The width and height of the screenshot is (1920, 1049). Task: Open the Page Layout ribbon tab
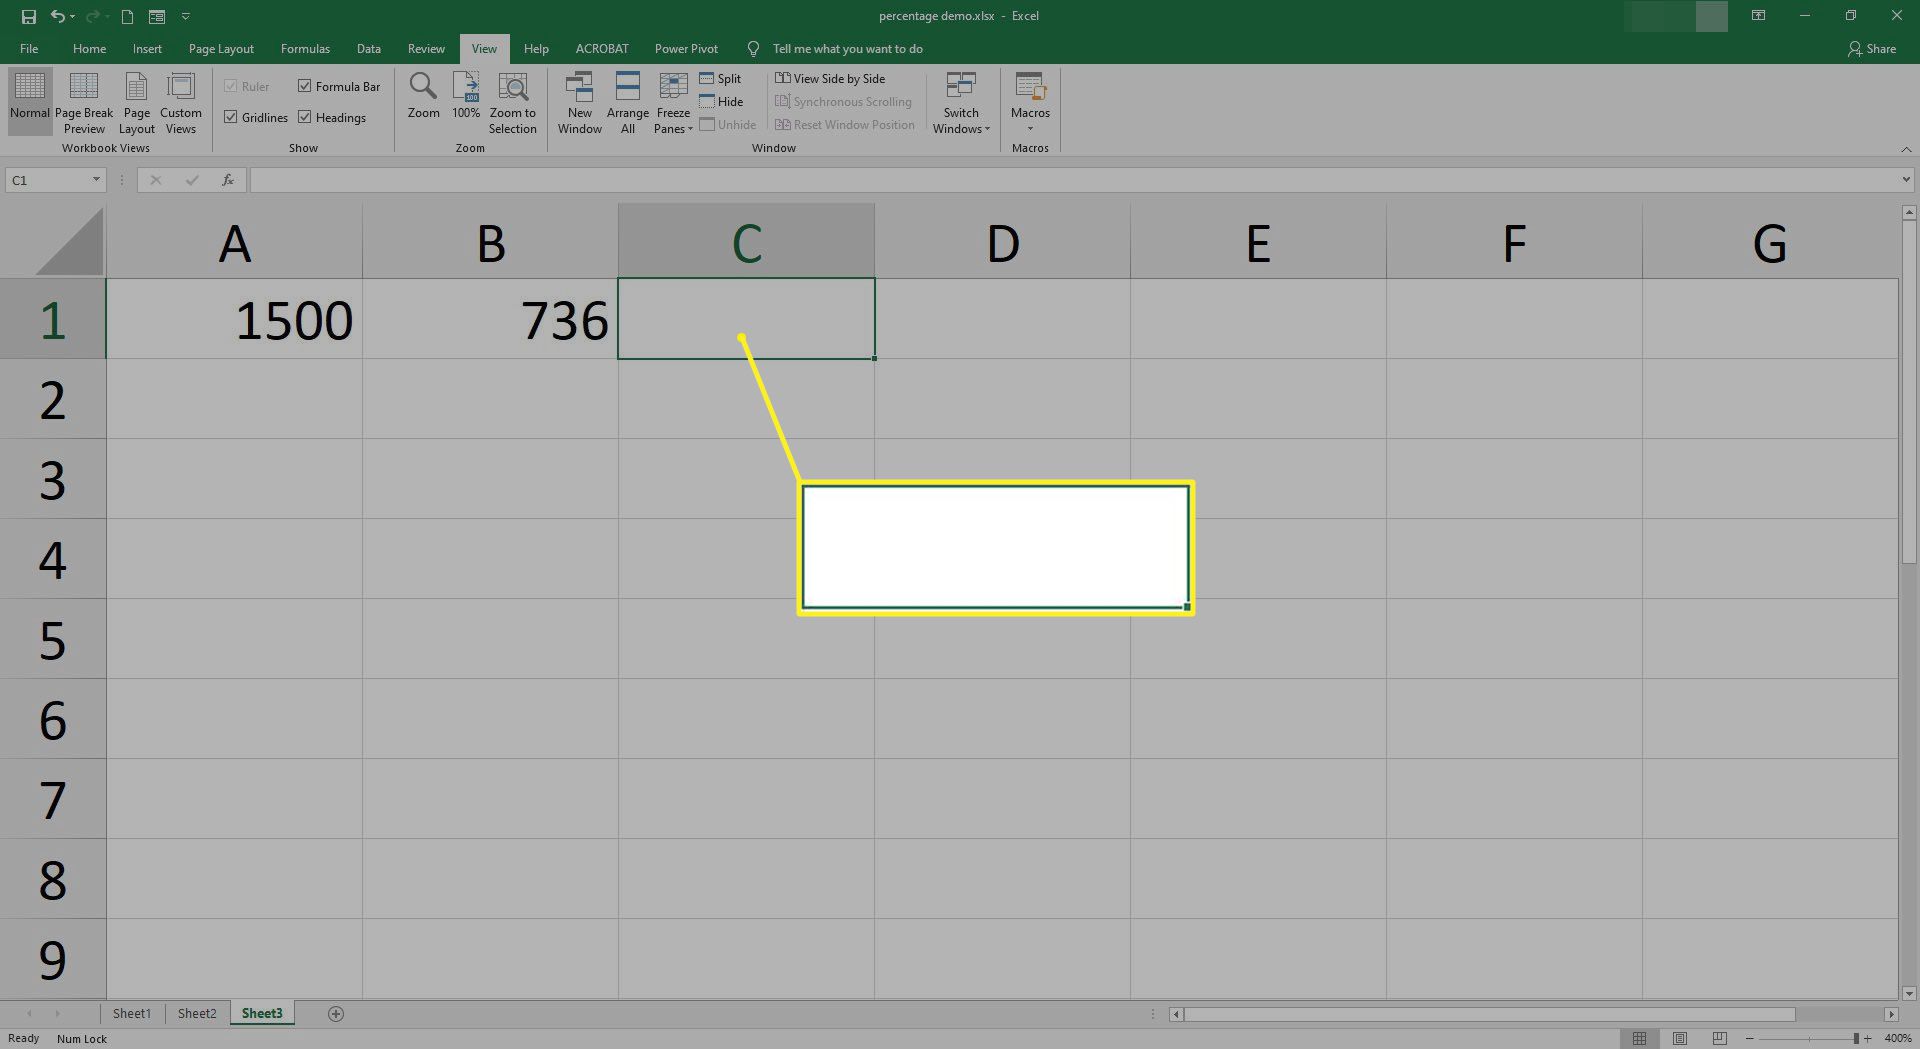[x=221, y=48]
